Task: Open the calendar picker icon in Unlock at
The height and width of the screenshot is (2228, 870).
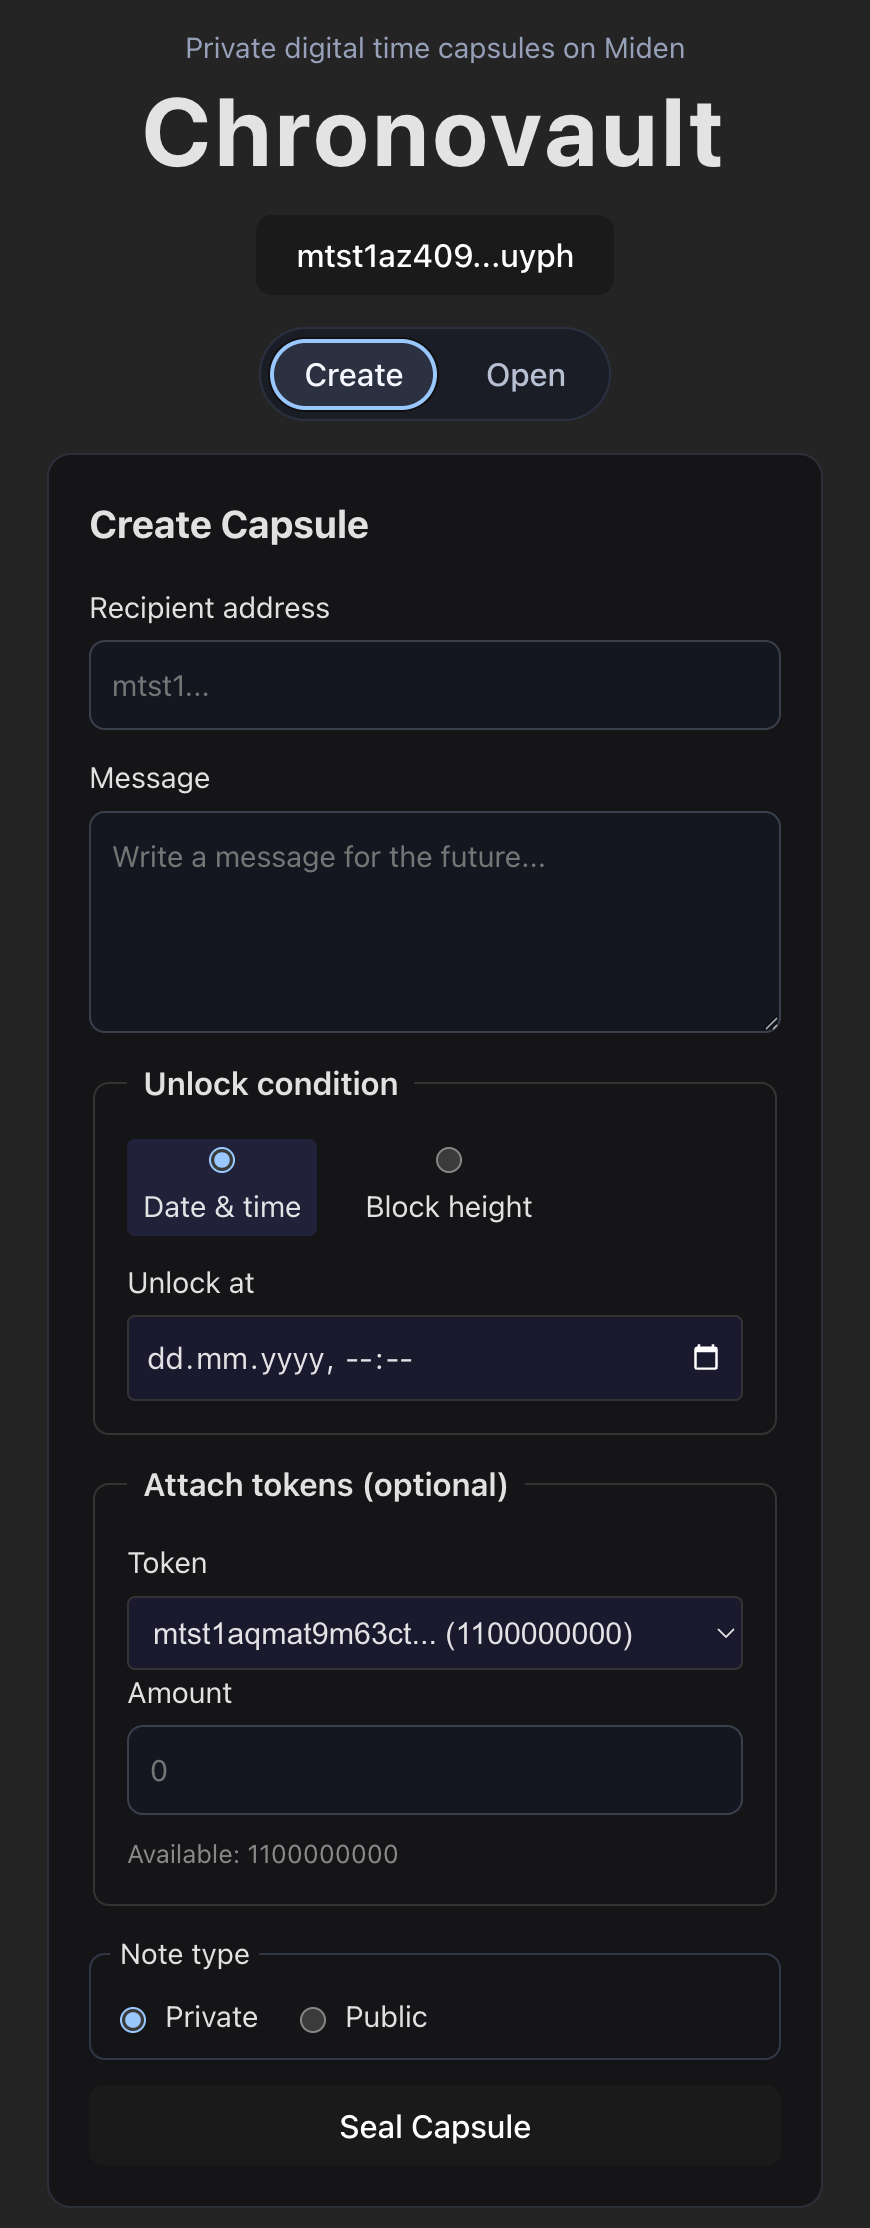Action: tap(706, 1357)
